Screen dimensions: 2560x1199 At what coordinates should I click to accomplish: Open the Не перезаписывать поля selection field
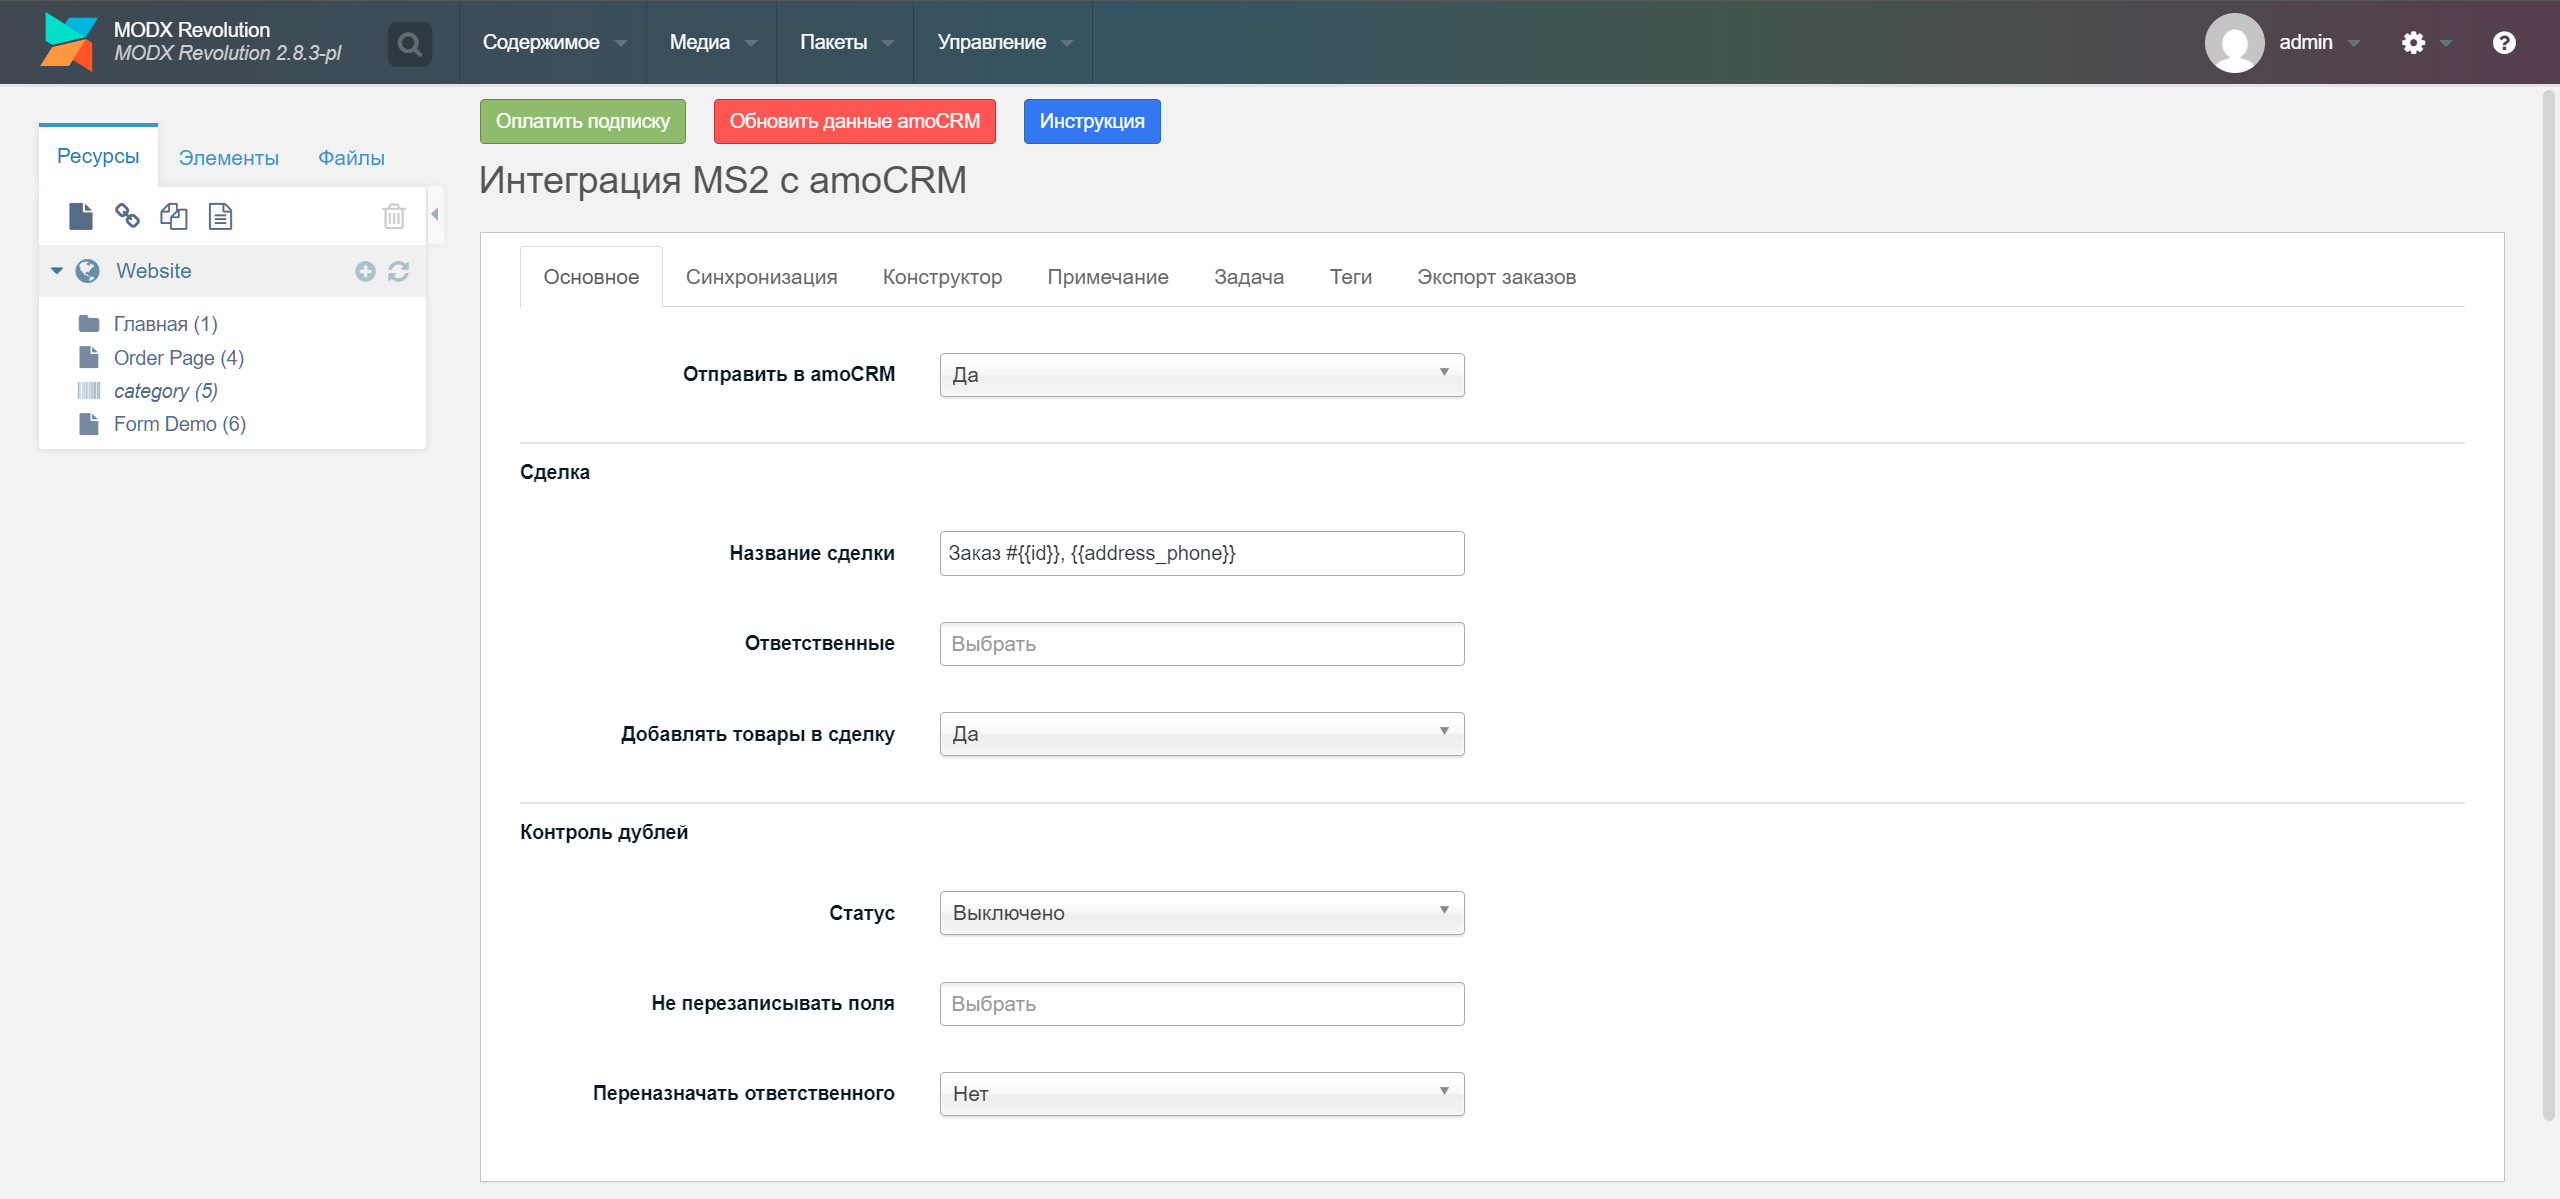click(x=1202, y=1004)
